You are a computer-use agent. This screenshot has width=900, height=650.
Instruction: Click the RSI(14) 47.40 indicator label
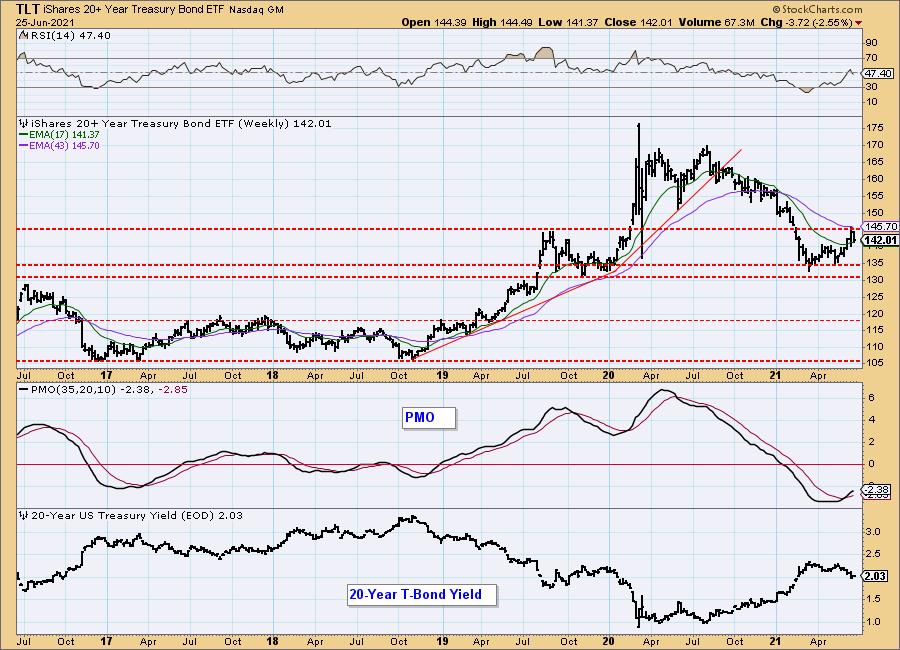[x=69, y=36]
